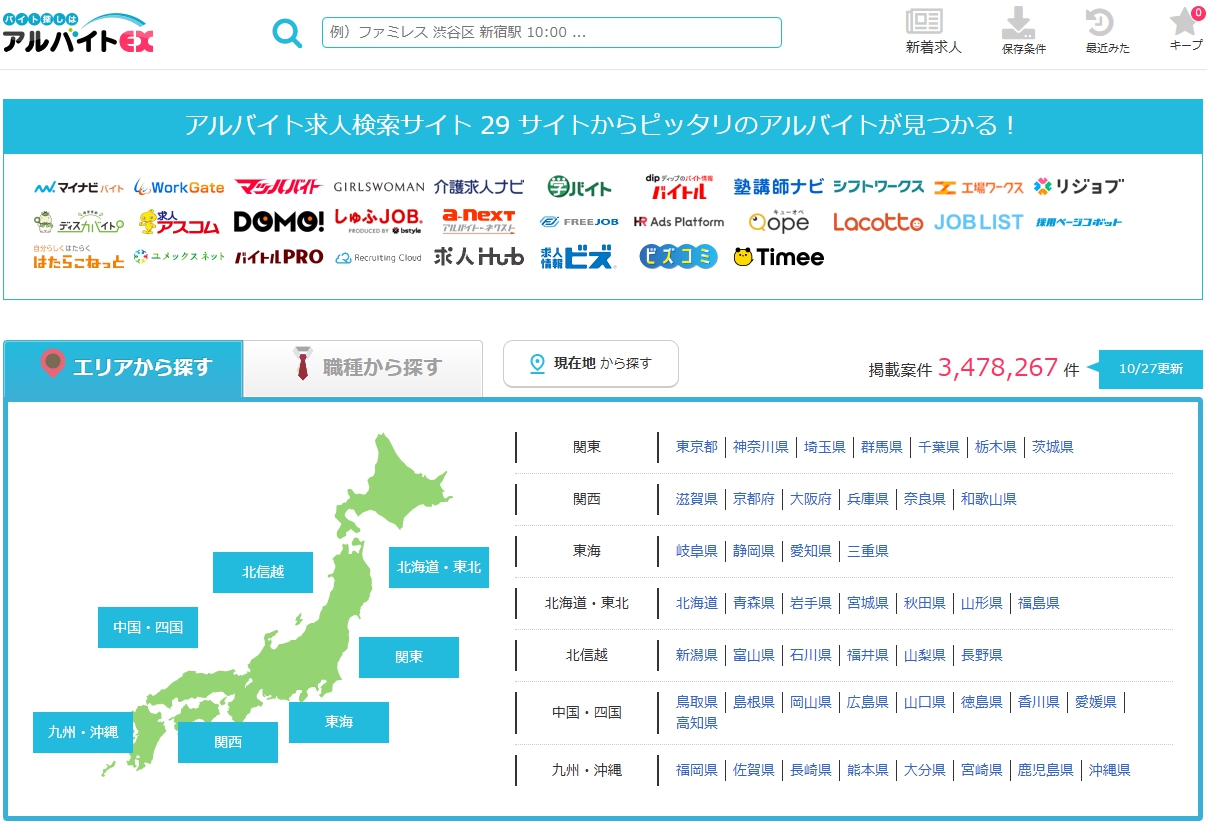This screenshot has height=823, width=1207.
Task: Click the ビズコミ logo
Action: coord(679,257)
